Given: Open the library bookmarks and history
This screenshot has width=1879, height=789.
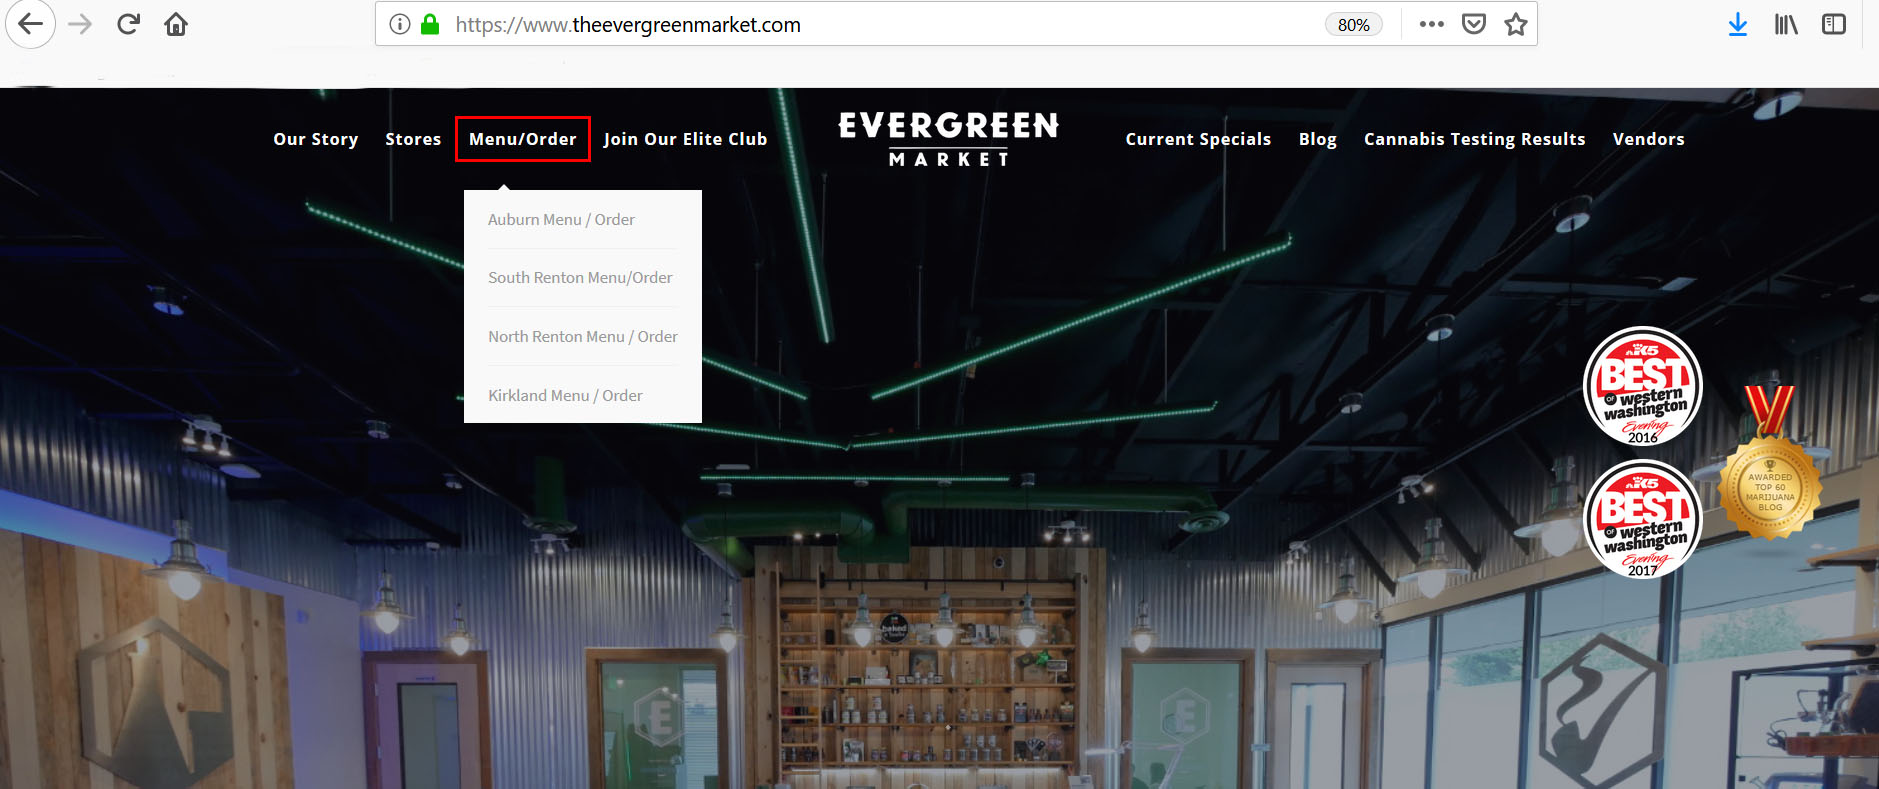Looking at the screenshot, I should 1786,24.
